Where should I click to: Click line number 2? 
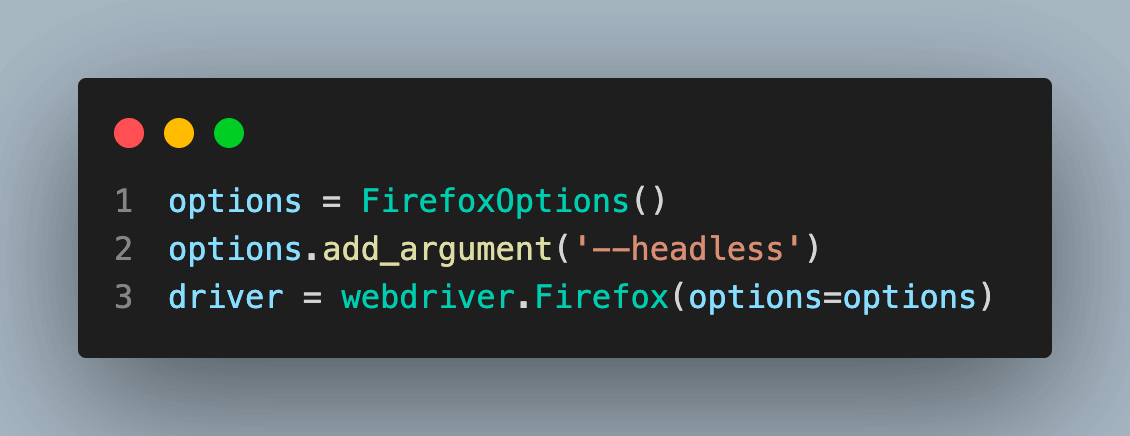(x=124, y=249)
